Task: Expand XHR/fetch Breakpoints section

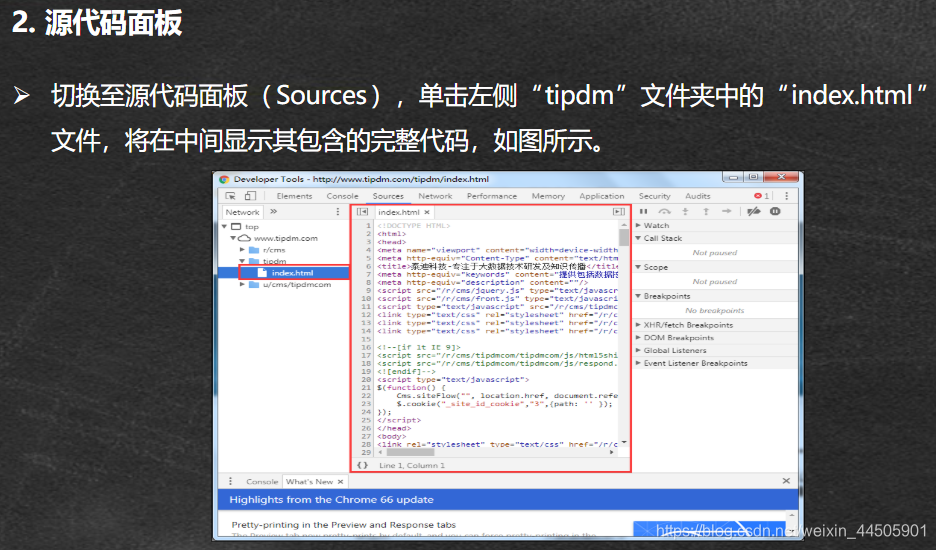Action: 638,325
